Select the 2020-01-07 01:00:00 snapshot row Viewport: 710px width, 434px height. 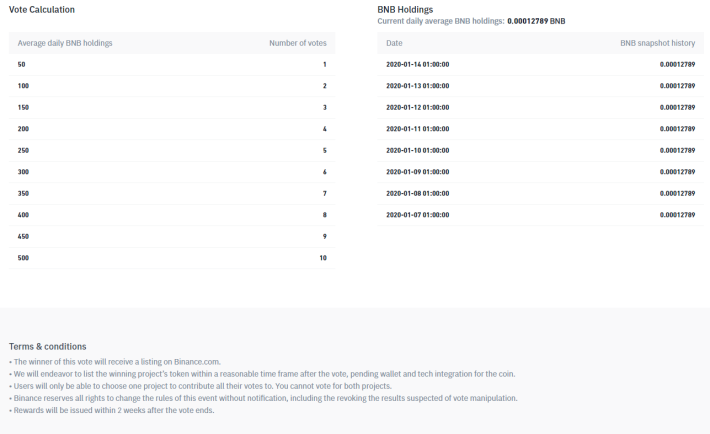tap(540, 215)
